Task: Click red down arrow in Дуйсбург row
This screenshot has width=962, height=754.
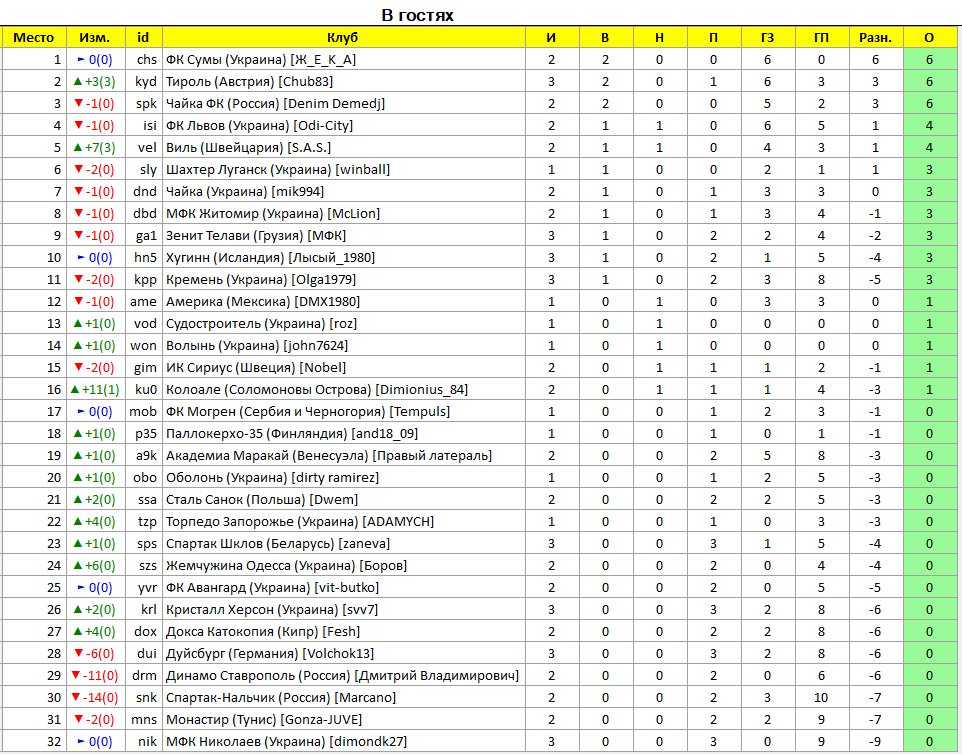Action: 78,653
